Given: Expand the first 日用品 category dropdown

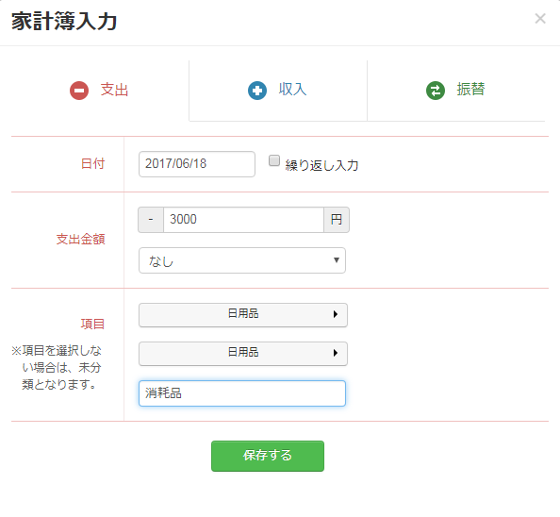Looking at the screenshot, I should (243, 315).
